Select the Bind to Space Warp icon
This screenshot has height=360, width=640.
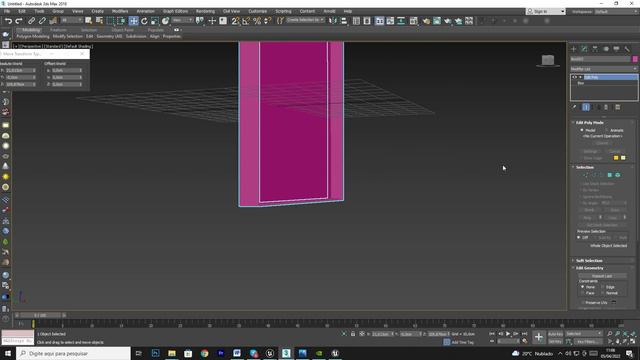53,21
